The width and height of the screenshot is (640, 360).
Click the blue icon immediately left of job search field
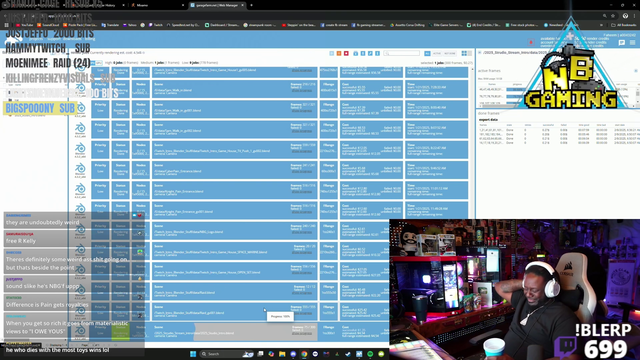(377, 53)
